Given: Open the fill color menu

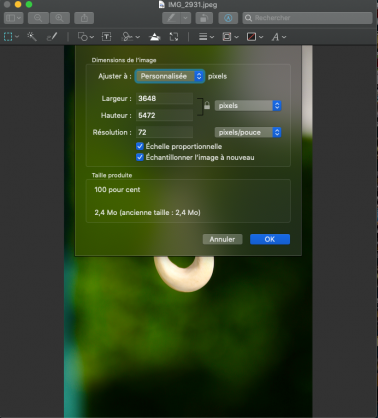Looking at the screenshot, I should tap(255, 37).
